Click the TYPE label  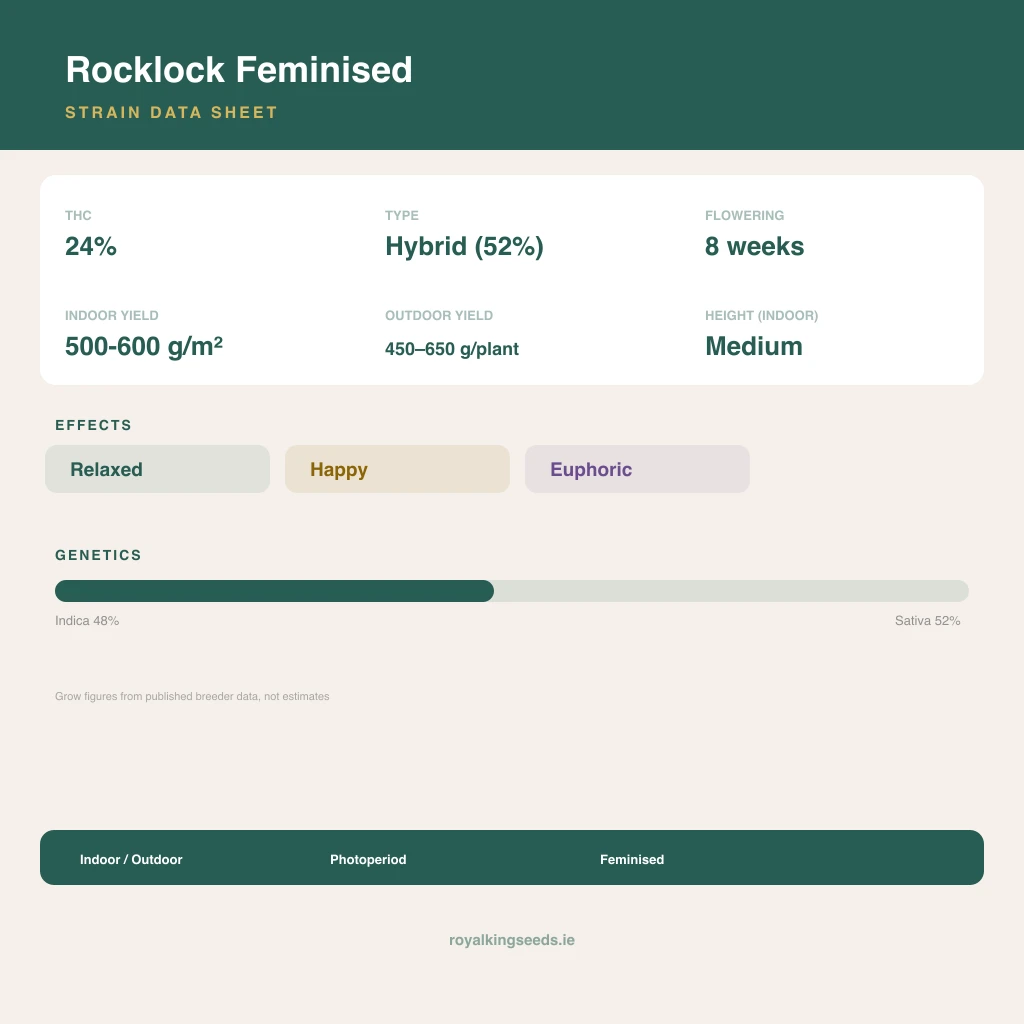pos(402,216)
